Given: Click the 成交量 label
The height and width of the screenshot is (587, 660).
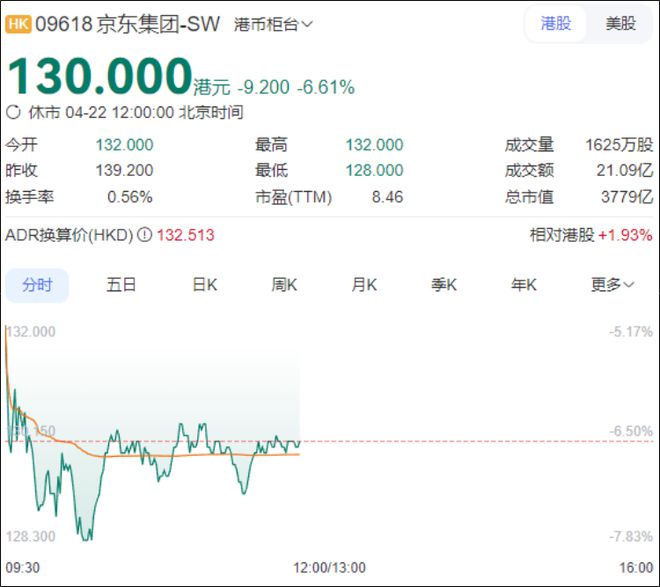Looking at the screenshot, I should click(x=530, y=145).
